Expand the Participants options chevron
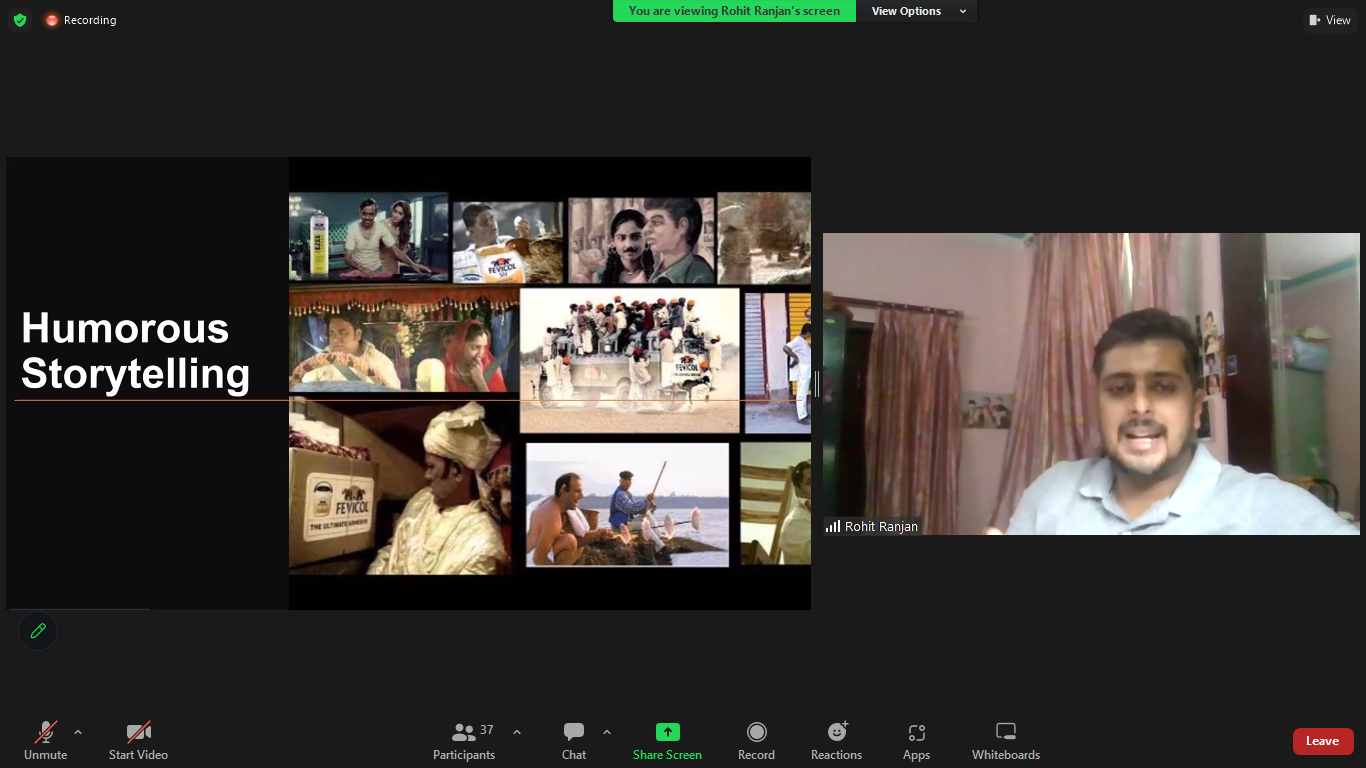 pyautogui.click(x=517, y=732)
